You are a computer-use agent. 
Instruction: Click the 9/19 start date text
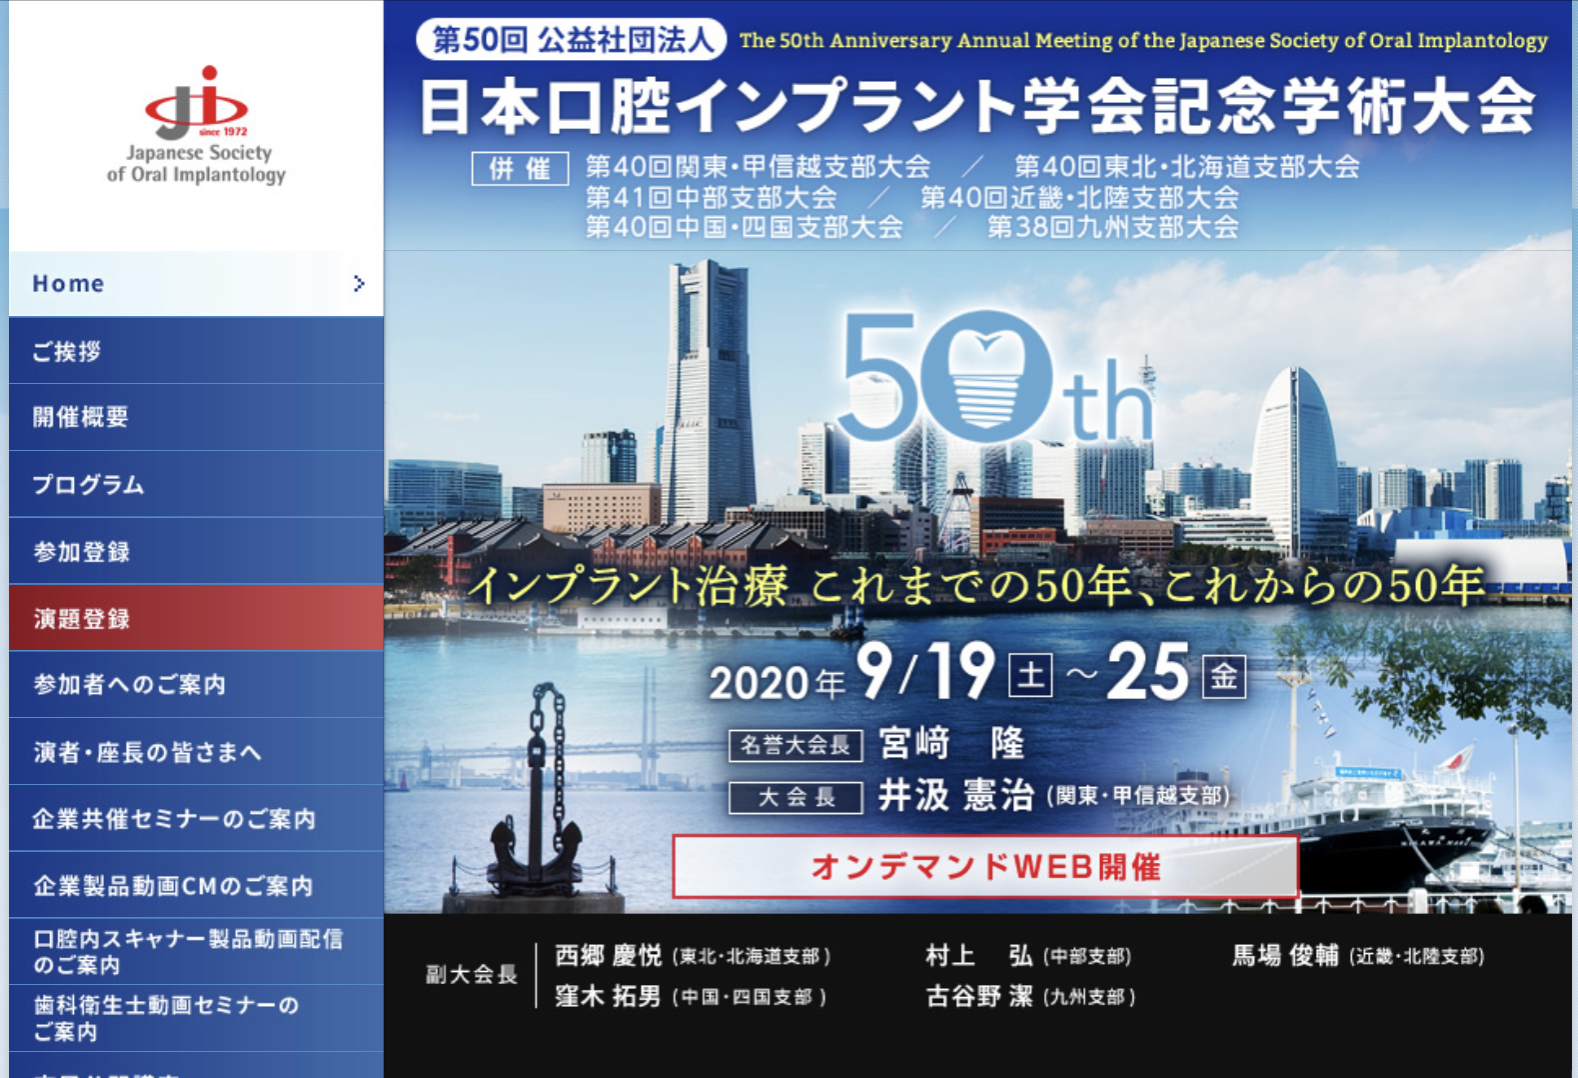pyautogui.click(x=924, y=670)
